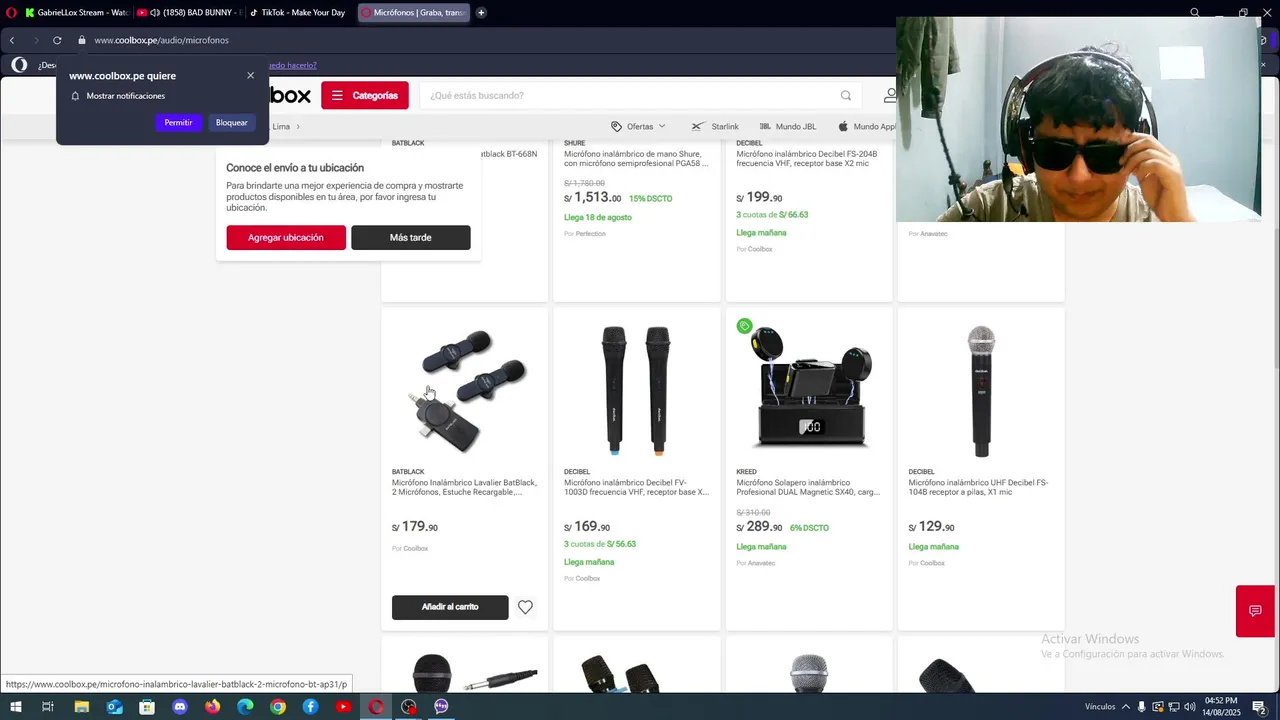This screenshot has width=1280, height=720.
Task: Click the address bar URL
Action: [x=162, y=40]
